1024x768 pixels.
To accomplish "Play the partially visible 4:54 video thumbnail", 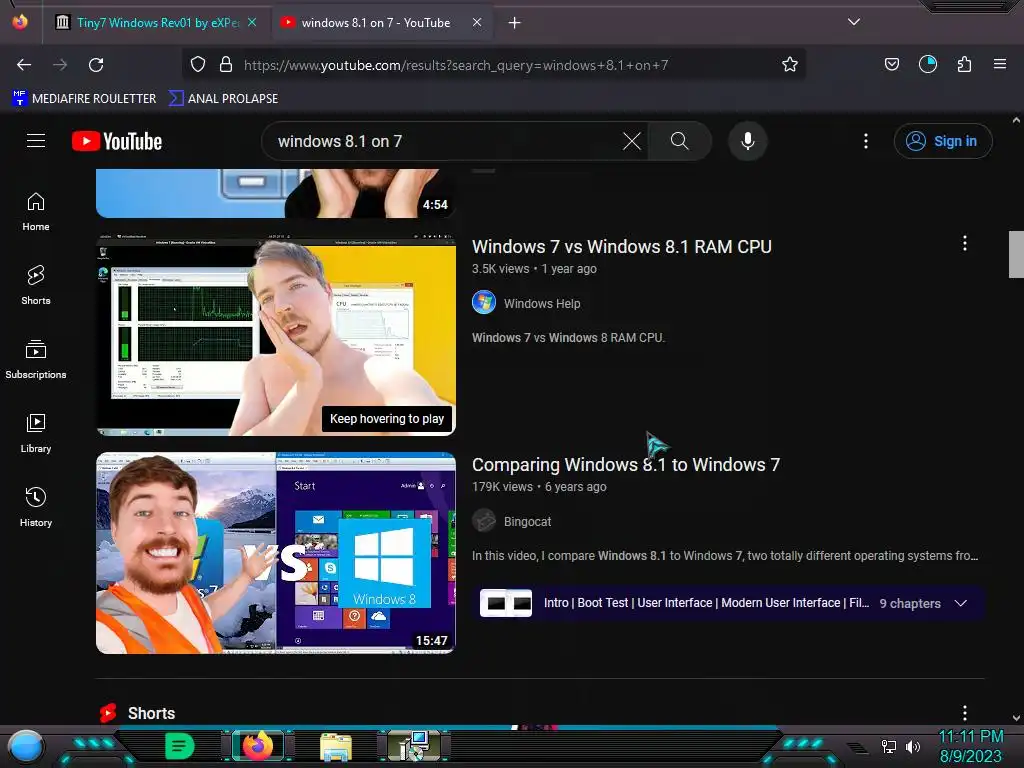I will click(276, 193).
